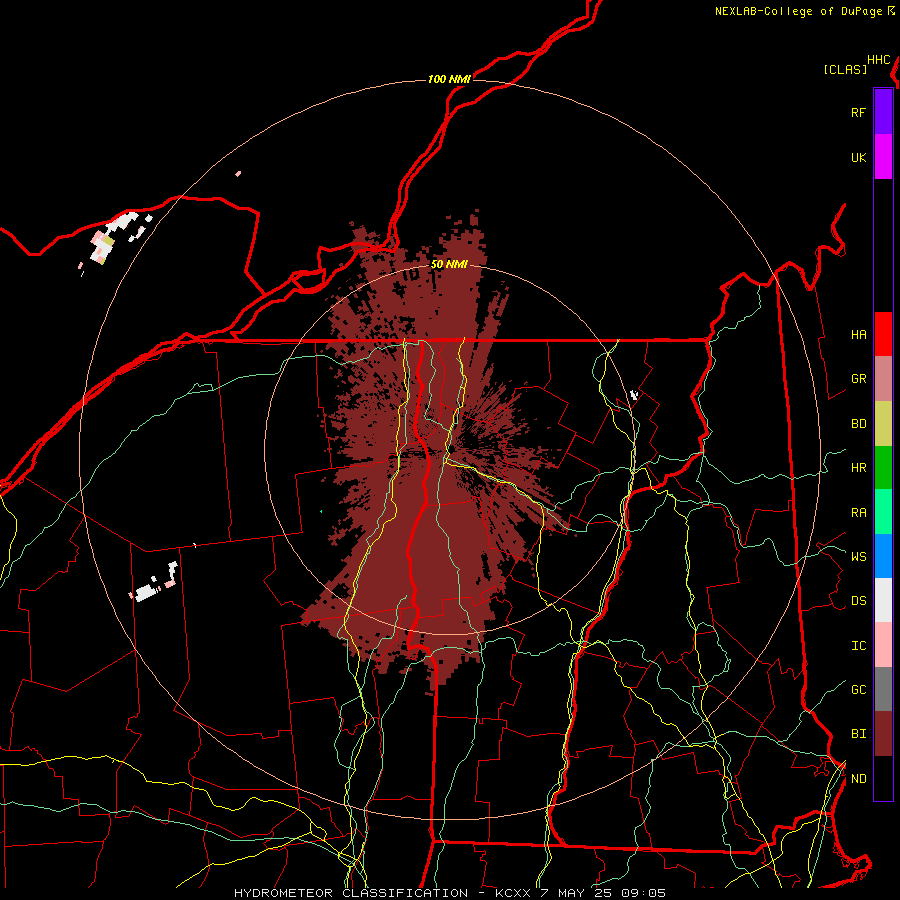Click the 100 NMI range ring label
Screen dimensions: 900x900
[x=449, y=79]
